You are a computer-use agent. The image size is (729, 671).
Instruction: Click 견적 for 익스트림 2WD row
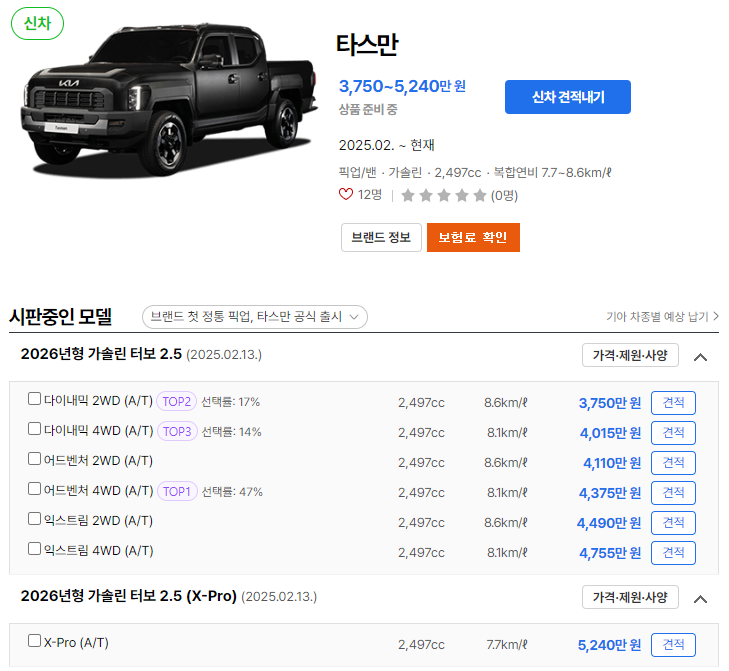[673, 523]
